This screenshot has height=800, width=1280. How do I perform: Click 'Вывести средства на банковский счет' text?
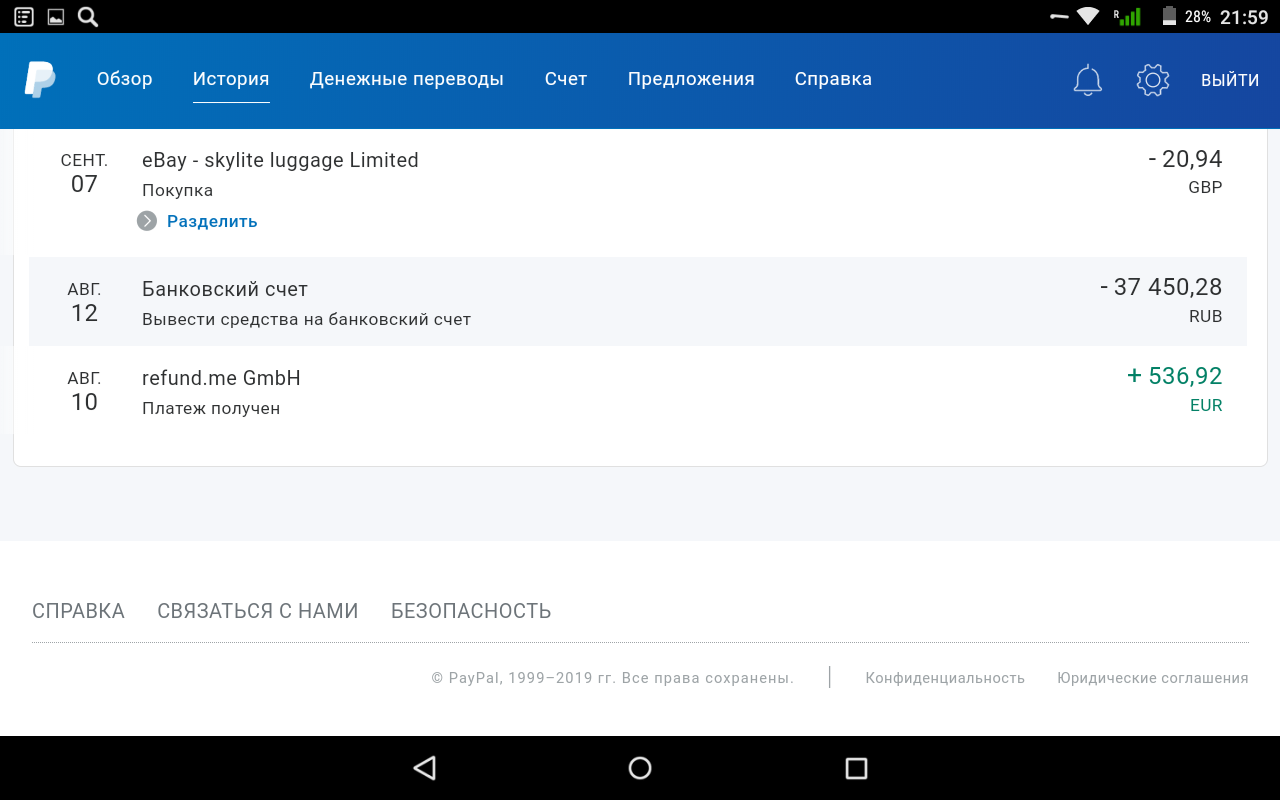pos(306,320)
